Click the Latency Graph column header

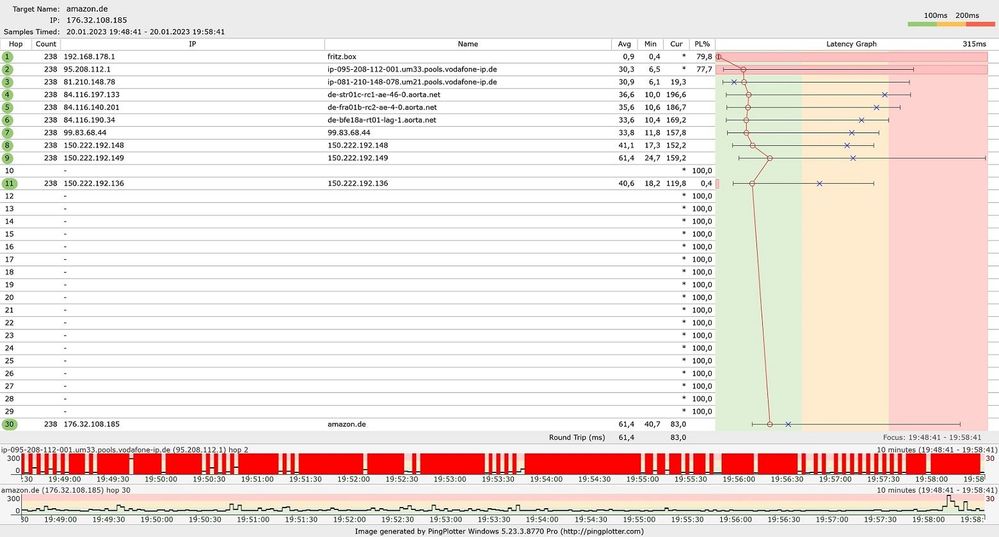[851, 44]
